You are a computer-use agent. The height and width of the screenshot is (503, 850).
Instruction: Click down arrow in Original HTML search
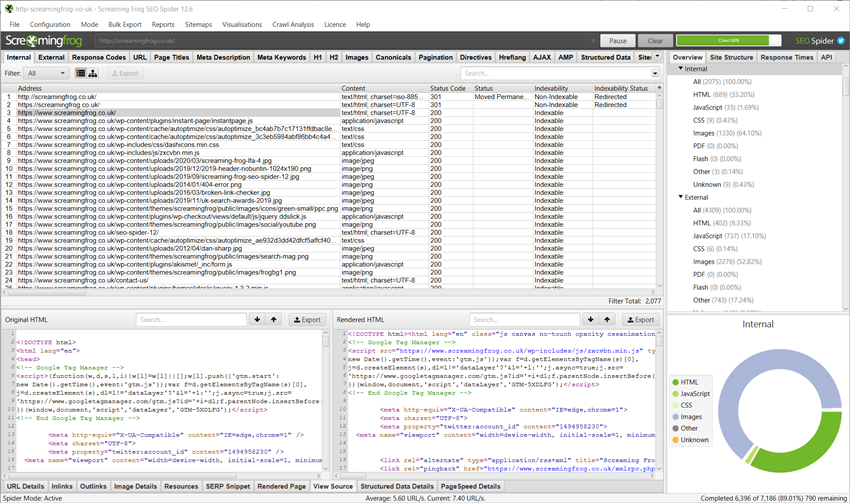click(257, 320)
